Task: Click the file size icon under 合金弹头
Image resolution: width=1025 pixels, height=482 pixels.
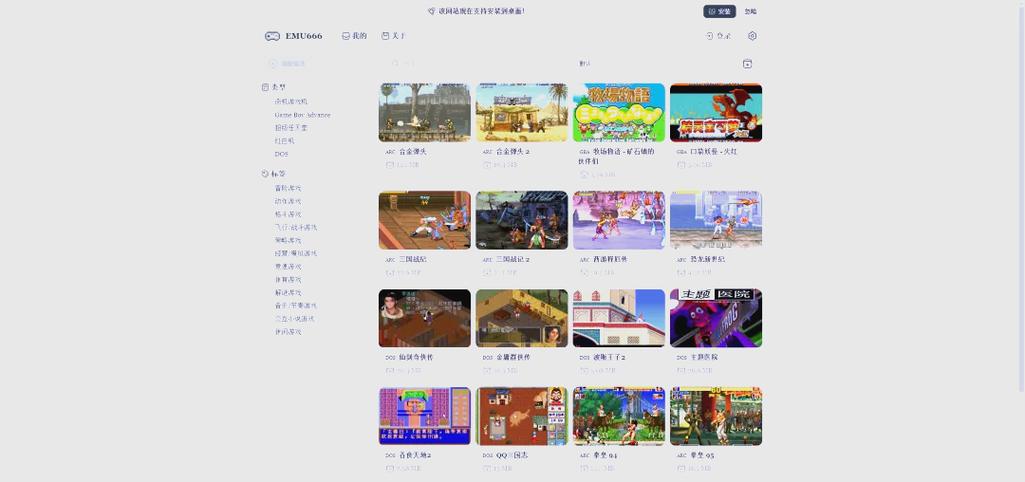Action: [x=390, y=165]
